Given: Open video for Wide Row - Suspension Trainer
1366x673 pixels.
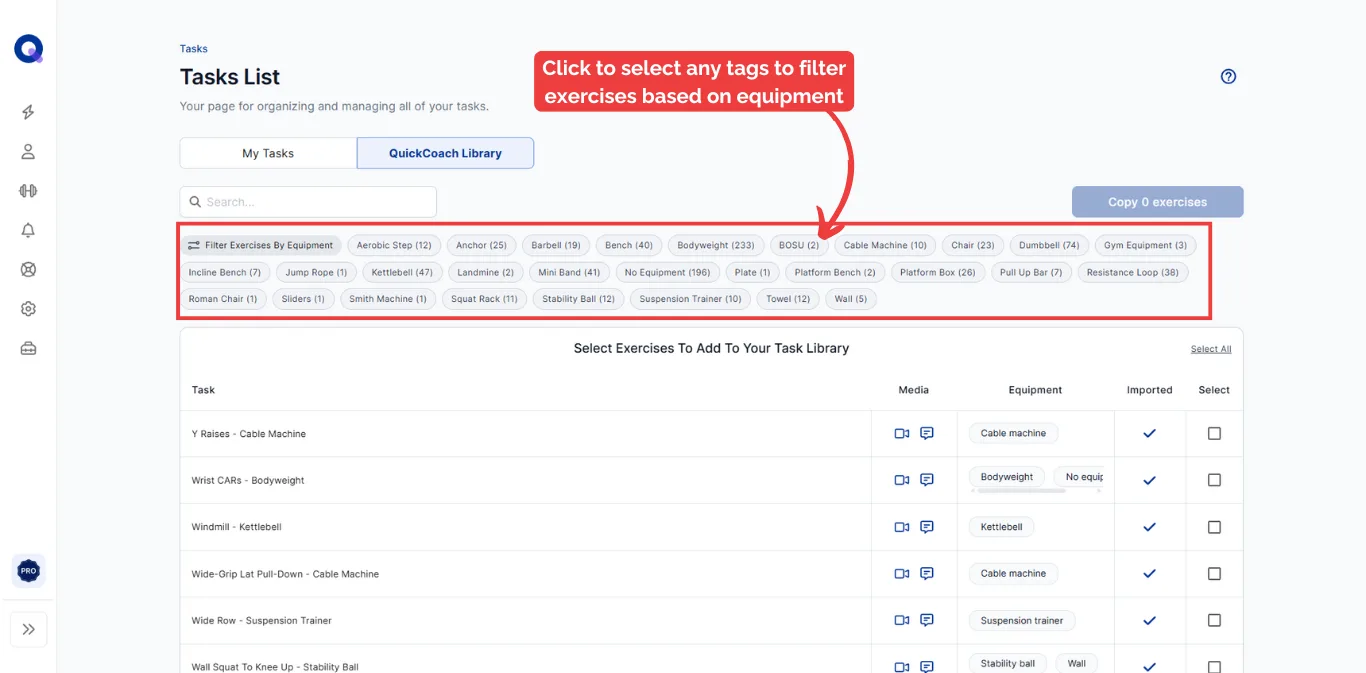Looking at the screenshot, I should click(x=902, y=620).
